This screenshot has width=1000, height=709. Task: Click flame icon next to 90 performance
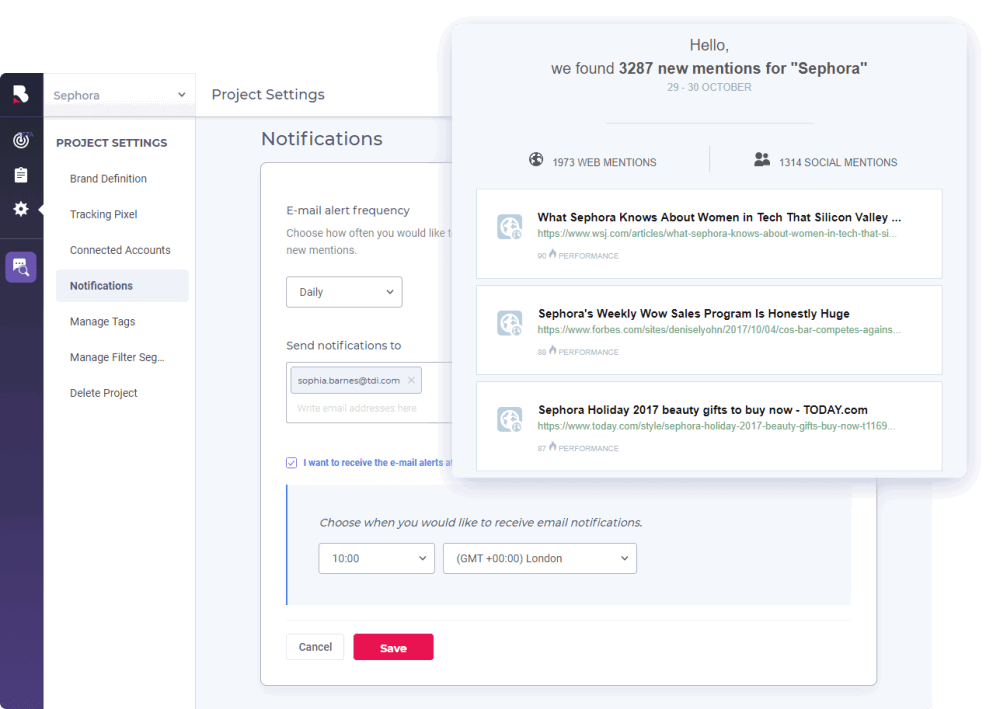(552, 254)
